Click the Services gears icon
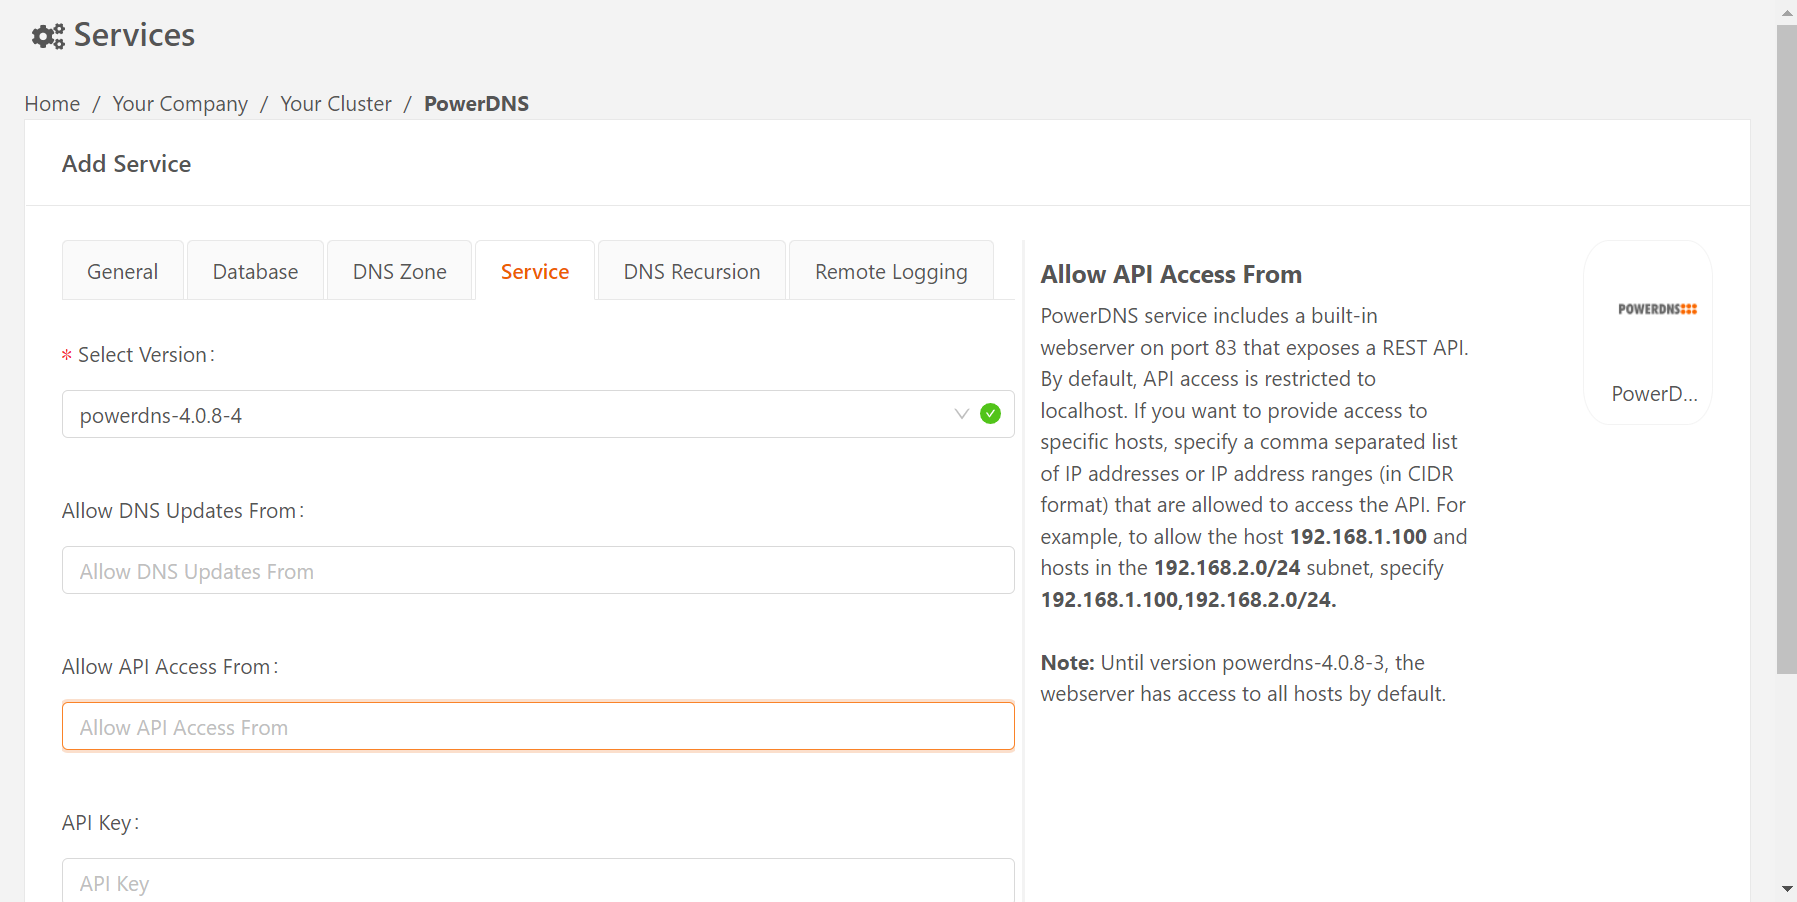Screen dimensions: 1797x902 48,36
